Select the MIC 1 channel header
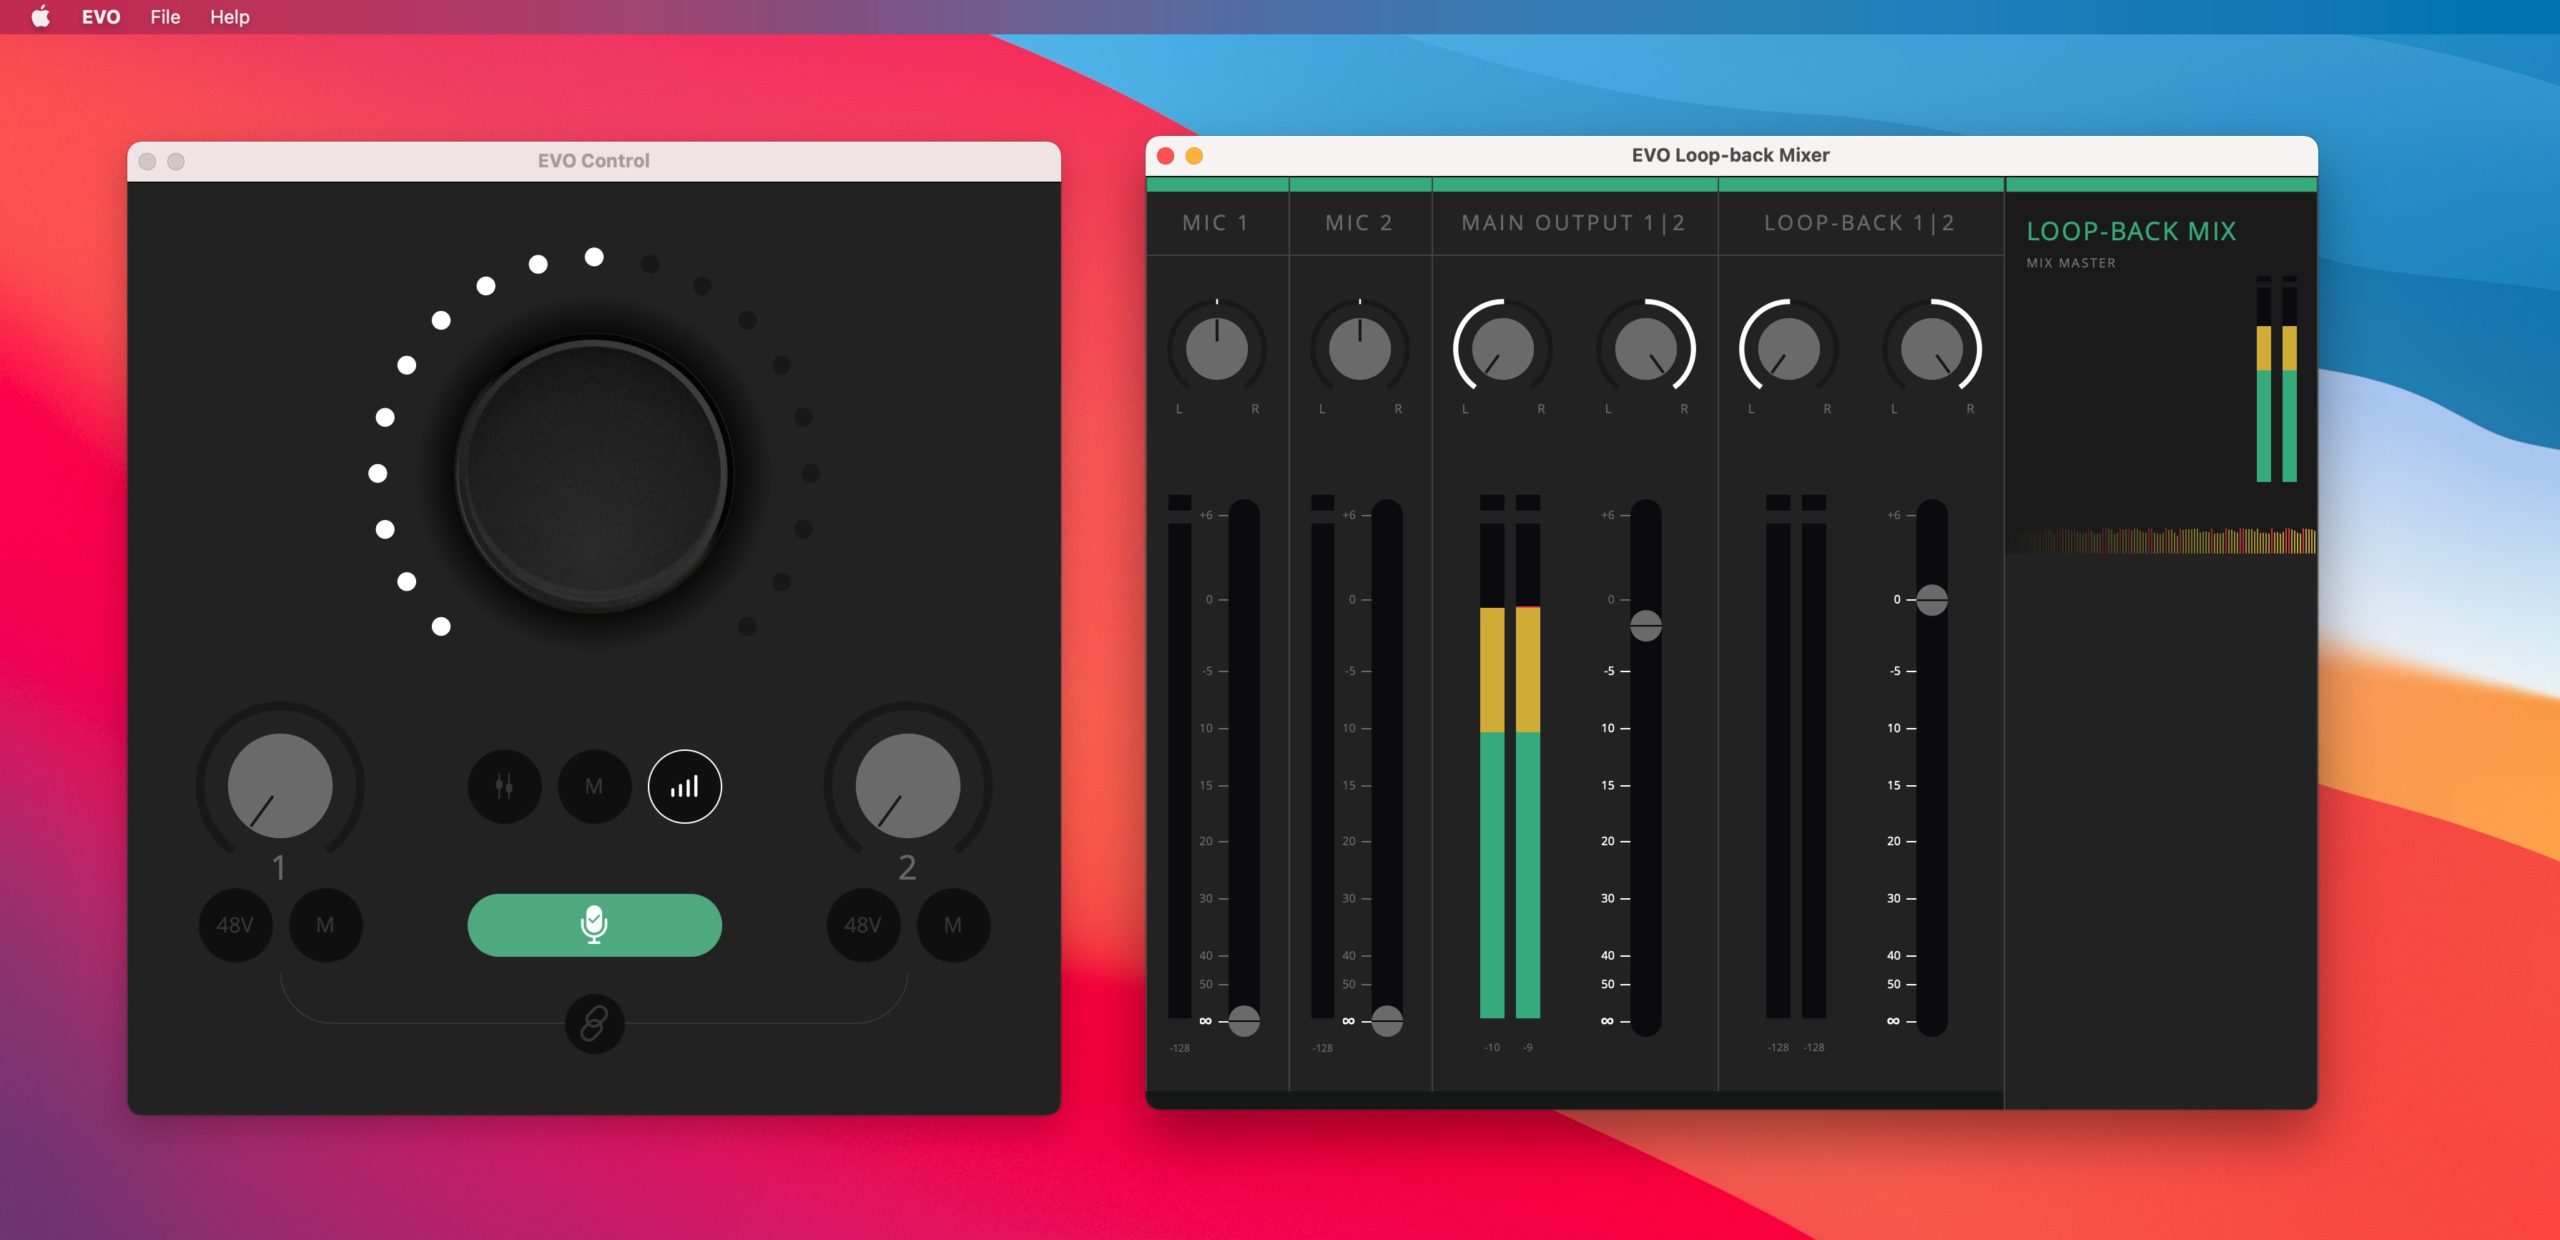Image resolution: width=2560 pixels, height=1240 pixels. coord(1216,223)
